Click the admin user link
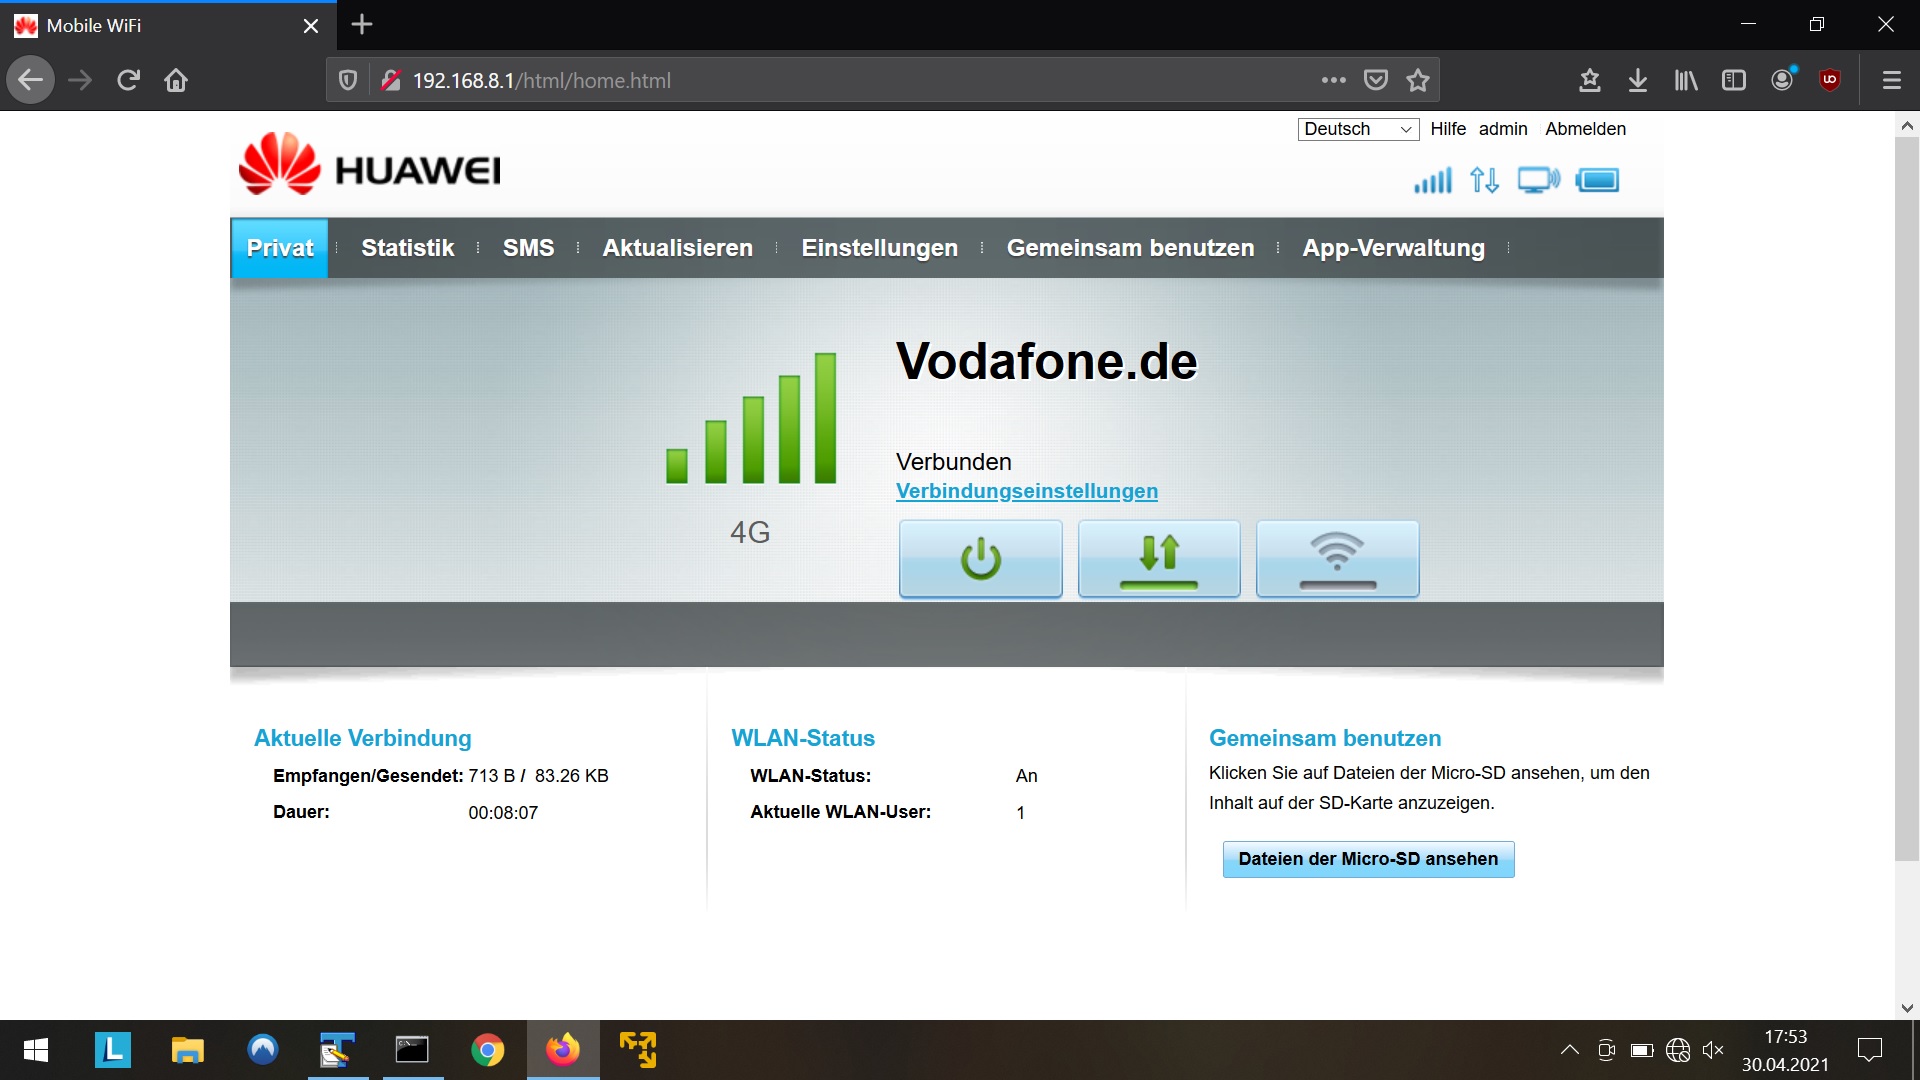This screenshot has height=1080, width=1920. pyautogui.click(x=1503, y=129)
